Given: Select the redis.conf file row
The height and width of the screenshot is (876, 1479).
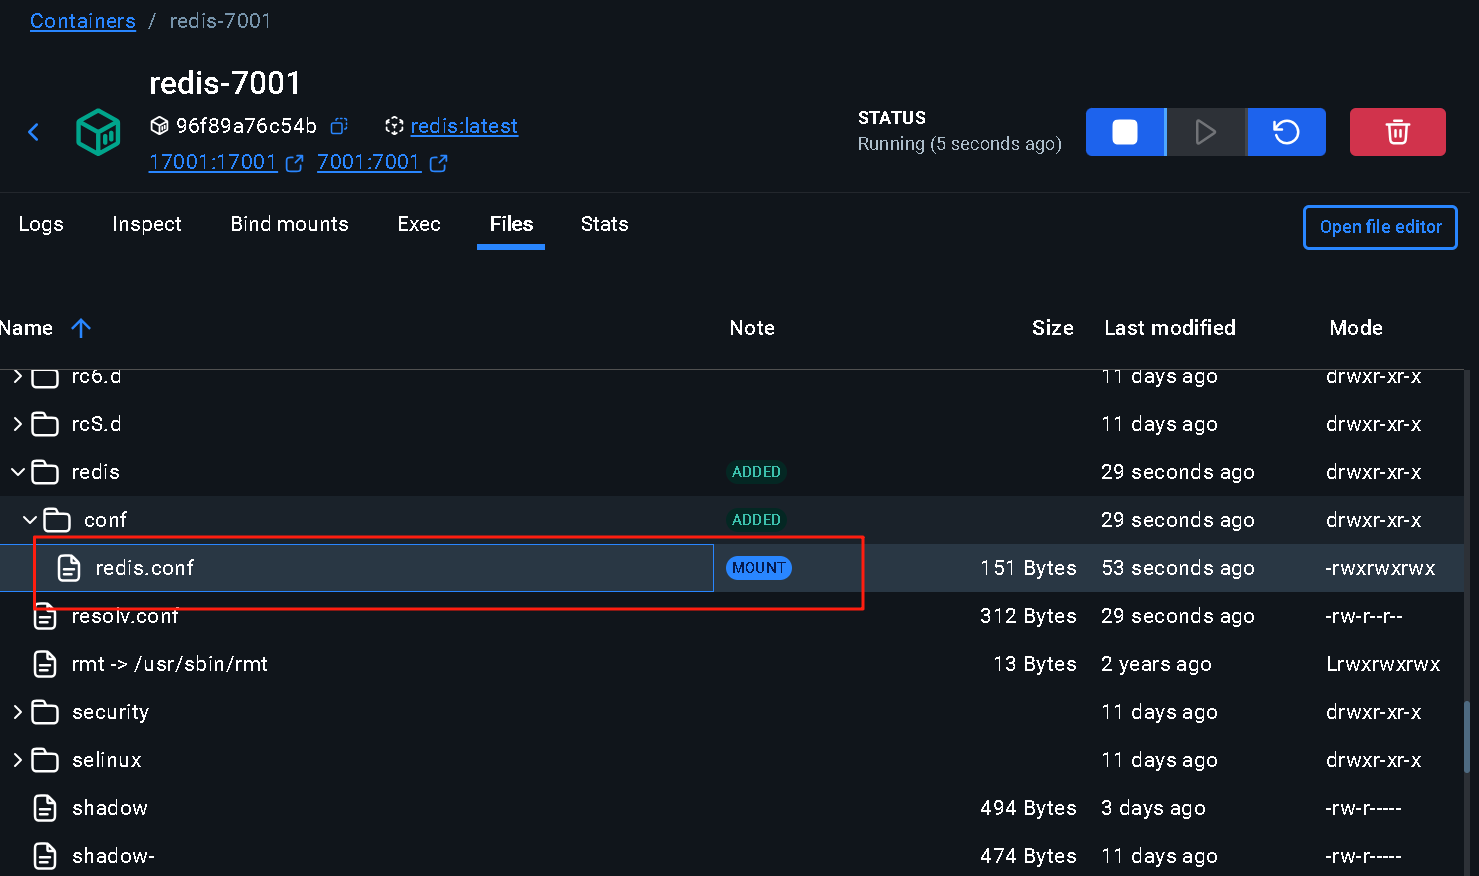Looking at the screenshot, I should click(x=732, y=568).
